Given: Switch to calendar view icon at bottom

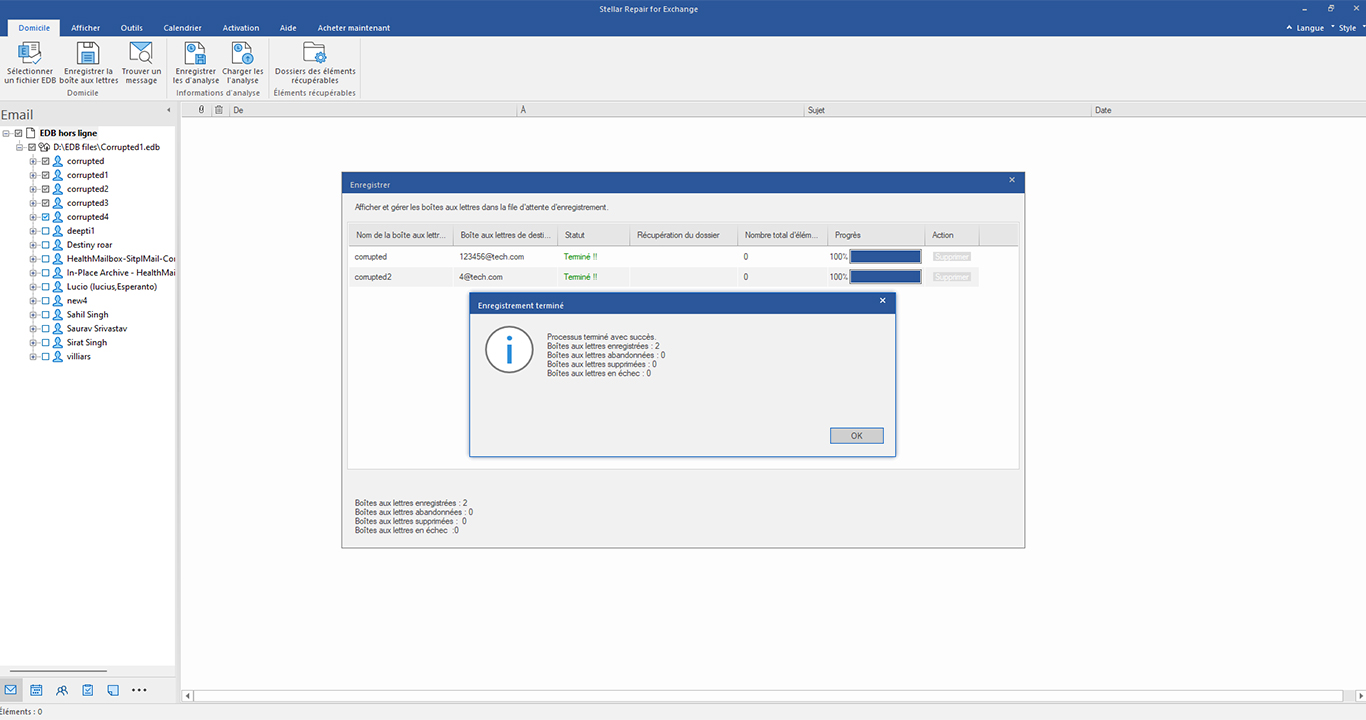Looking at the screenshot, I should coord(36,690).
